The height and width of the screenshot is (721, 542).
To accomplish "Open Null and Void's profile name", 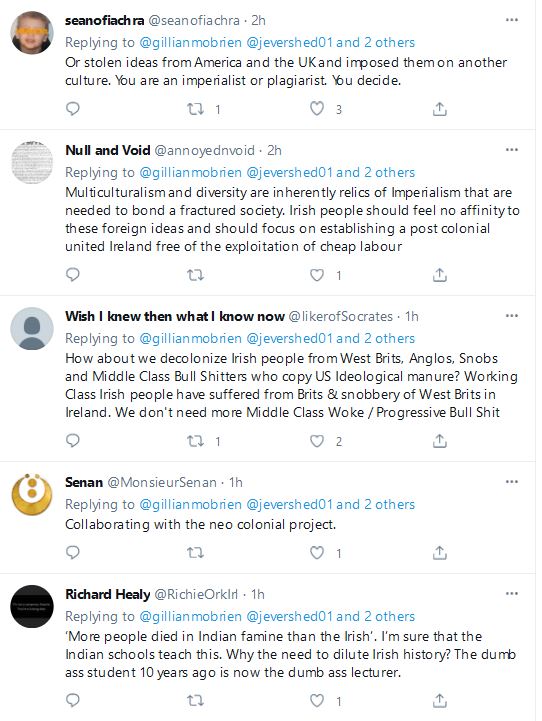I will pyautogui.click(x=108, y=150).
